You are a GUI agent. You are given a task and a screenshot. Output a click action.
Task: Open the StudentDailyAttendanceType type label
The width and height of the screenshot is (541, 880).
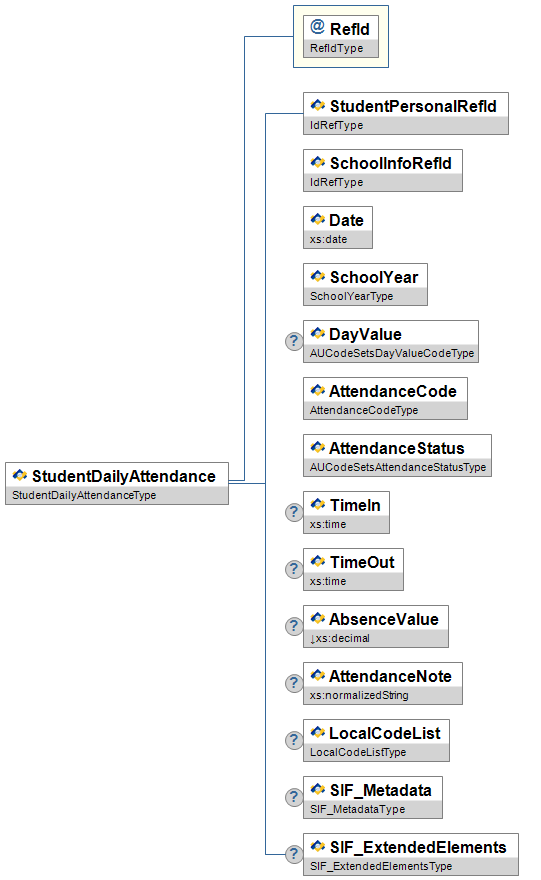[x=84, y=495]
